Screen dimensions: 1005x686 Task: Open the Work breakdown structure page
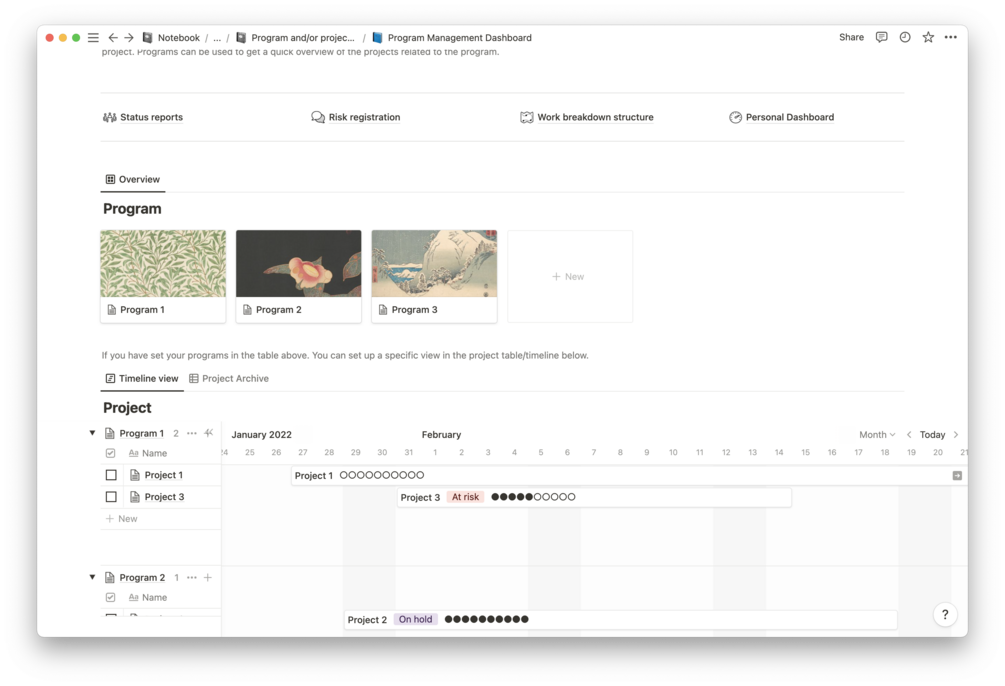595,117
